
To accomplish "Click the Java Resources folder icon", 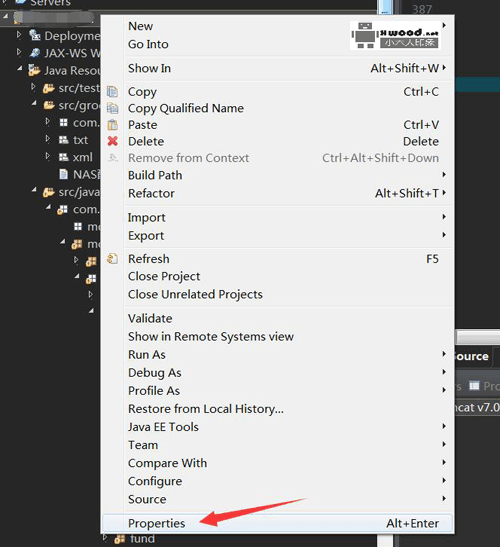I will [34, 70].
